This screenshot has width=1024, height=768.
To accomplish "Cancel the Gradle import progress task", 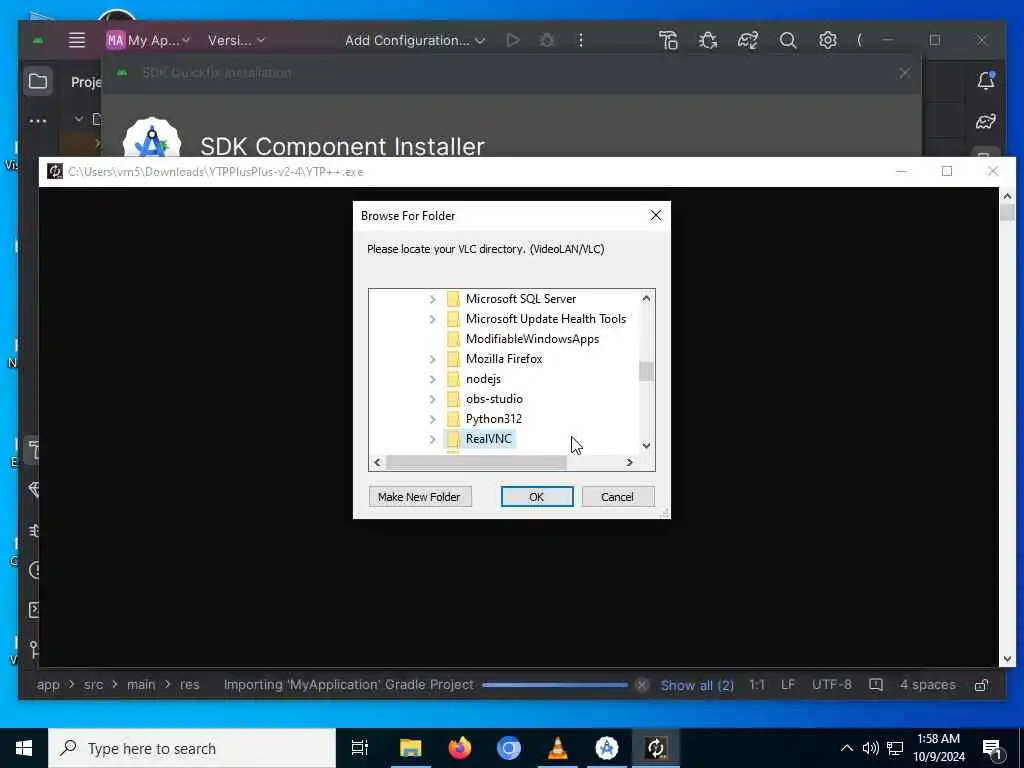I will [642, 685].
